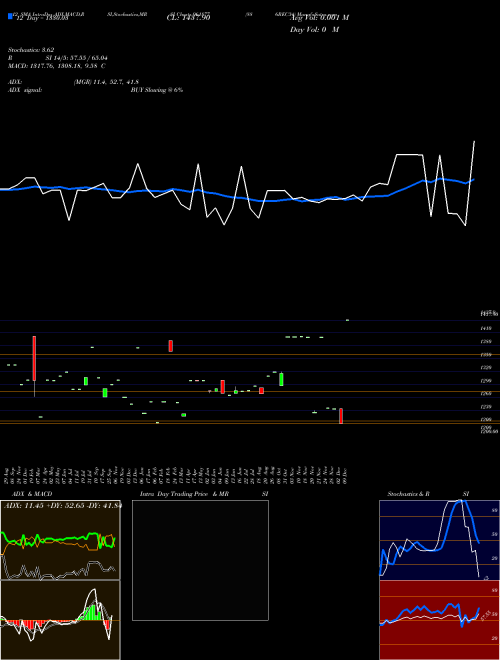Open the ADX indicator chart with green and orange lines
The height and width of the screenshot is (660, 500).
60,540
